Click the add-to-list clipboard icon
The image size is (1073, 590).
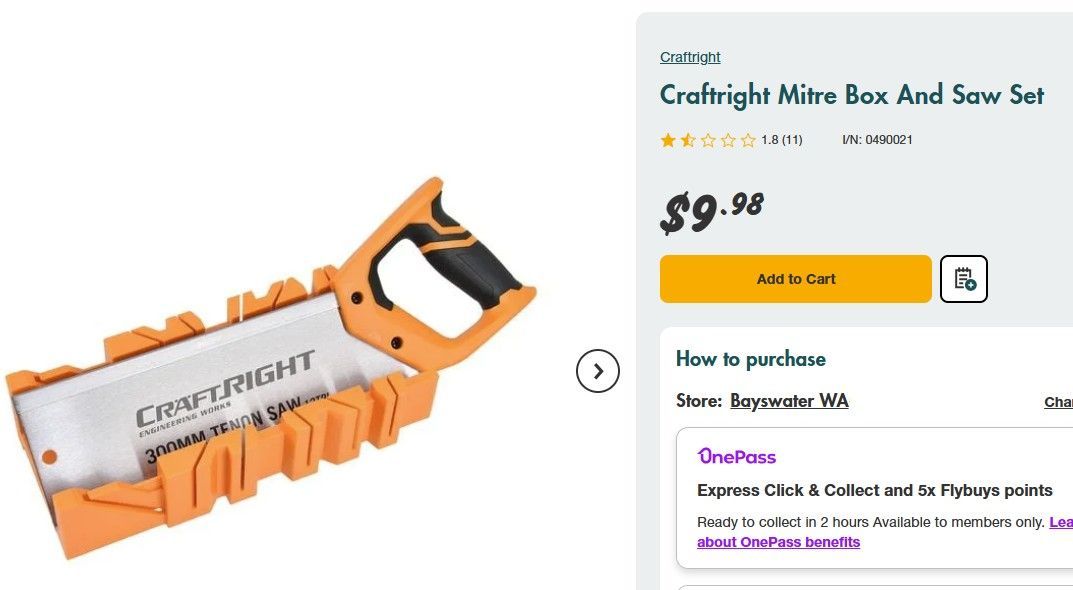click(x=964, y=279)
